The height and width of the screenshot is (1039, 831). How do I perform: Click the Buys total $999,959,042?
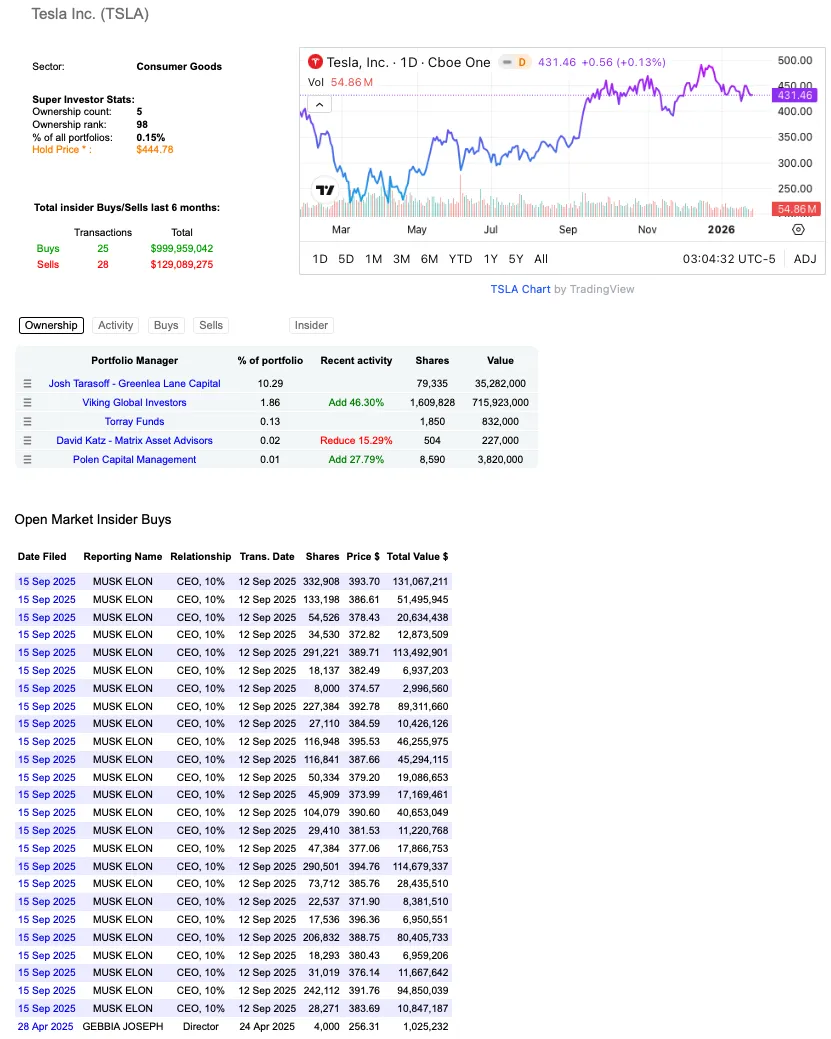pyautogui.click(x=182, y=248)
